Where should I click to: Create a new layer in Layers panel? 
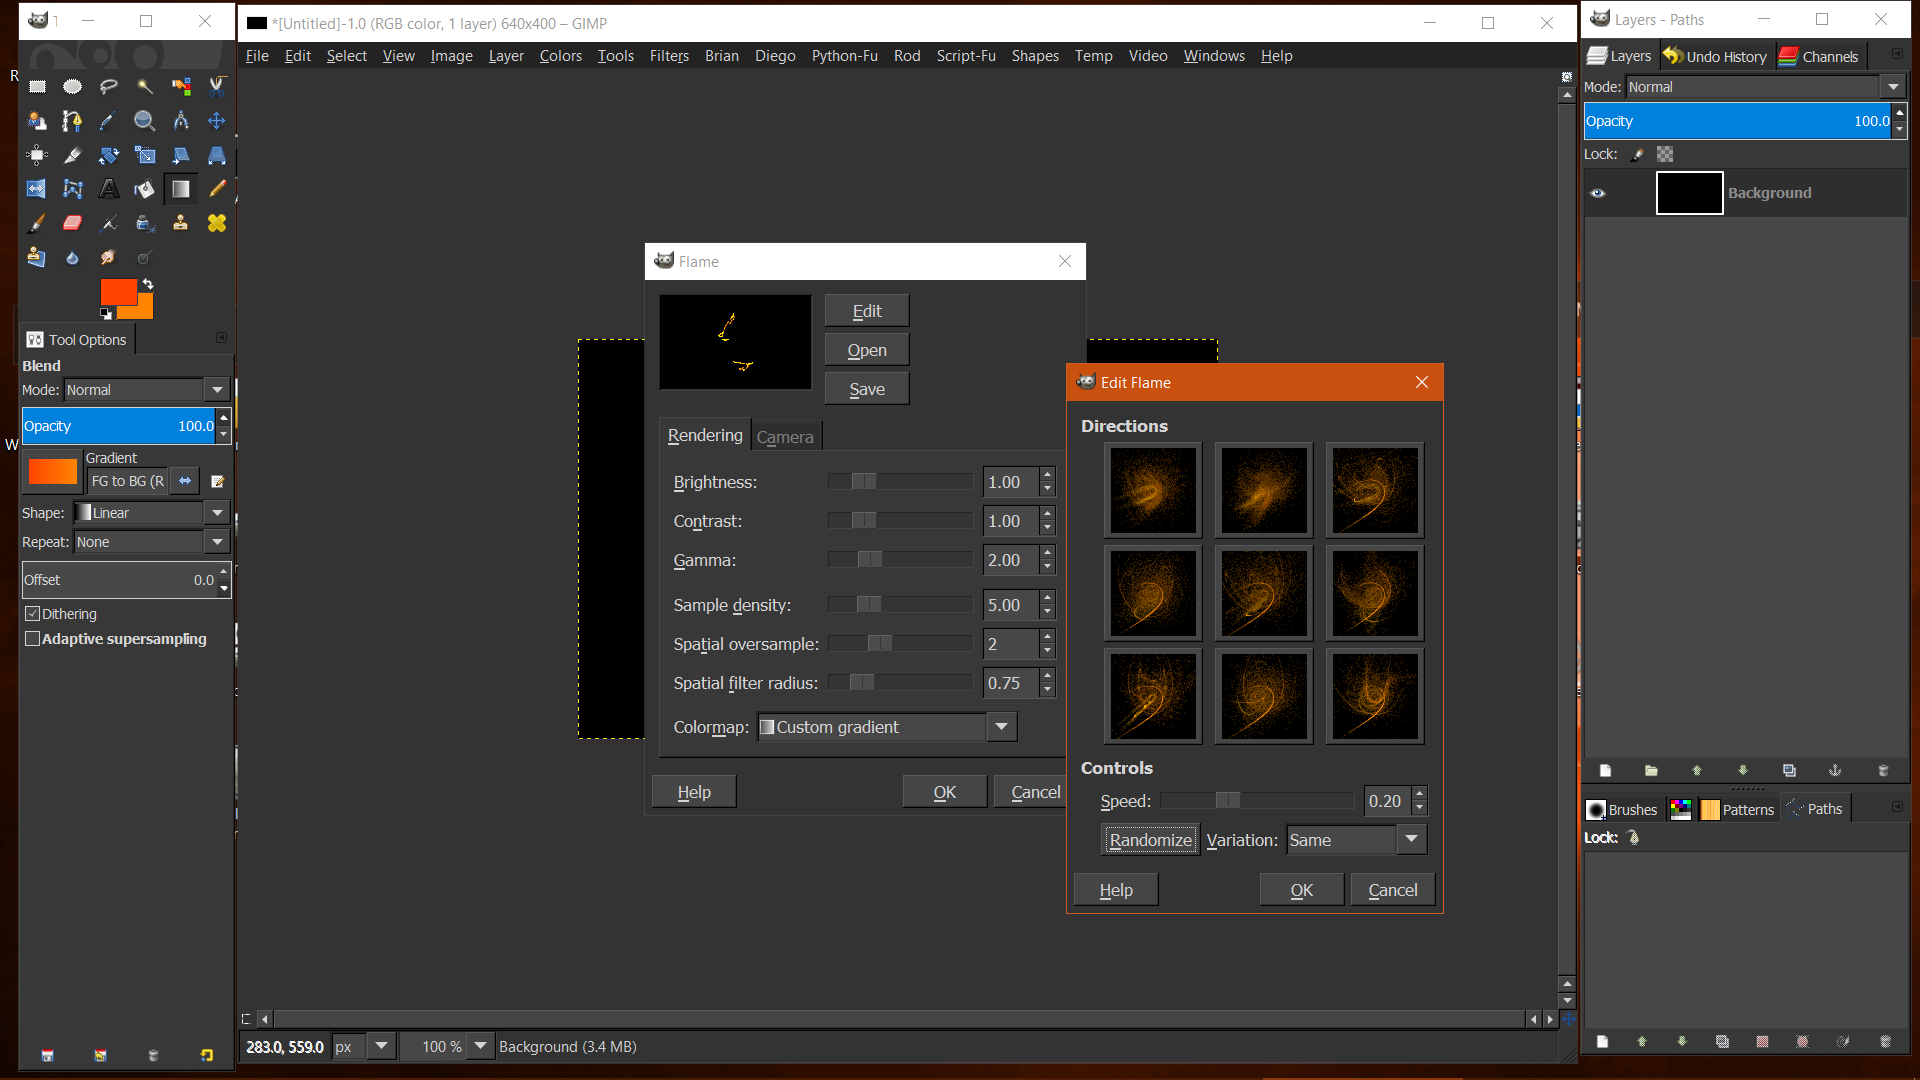(1605, 770)
